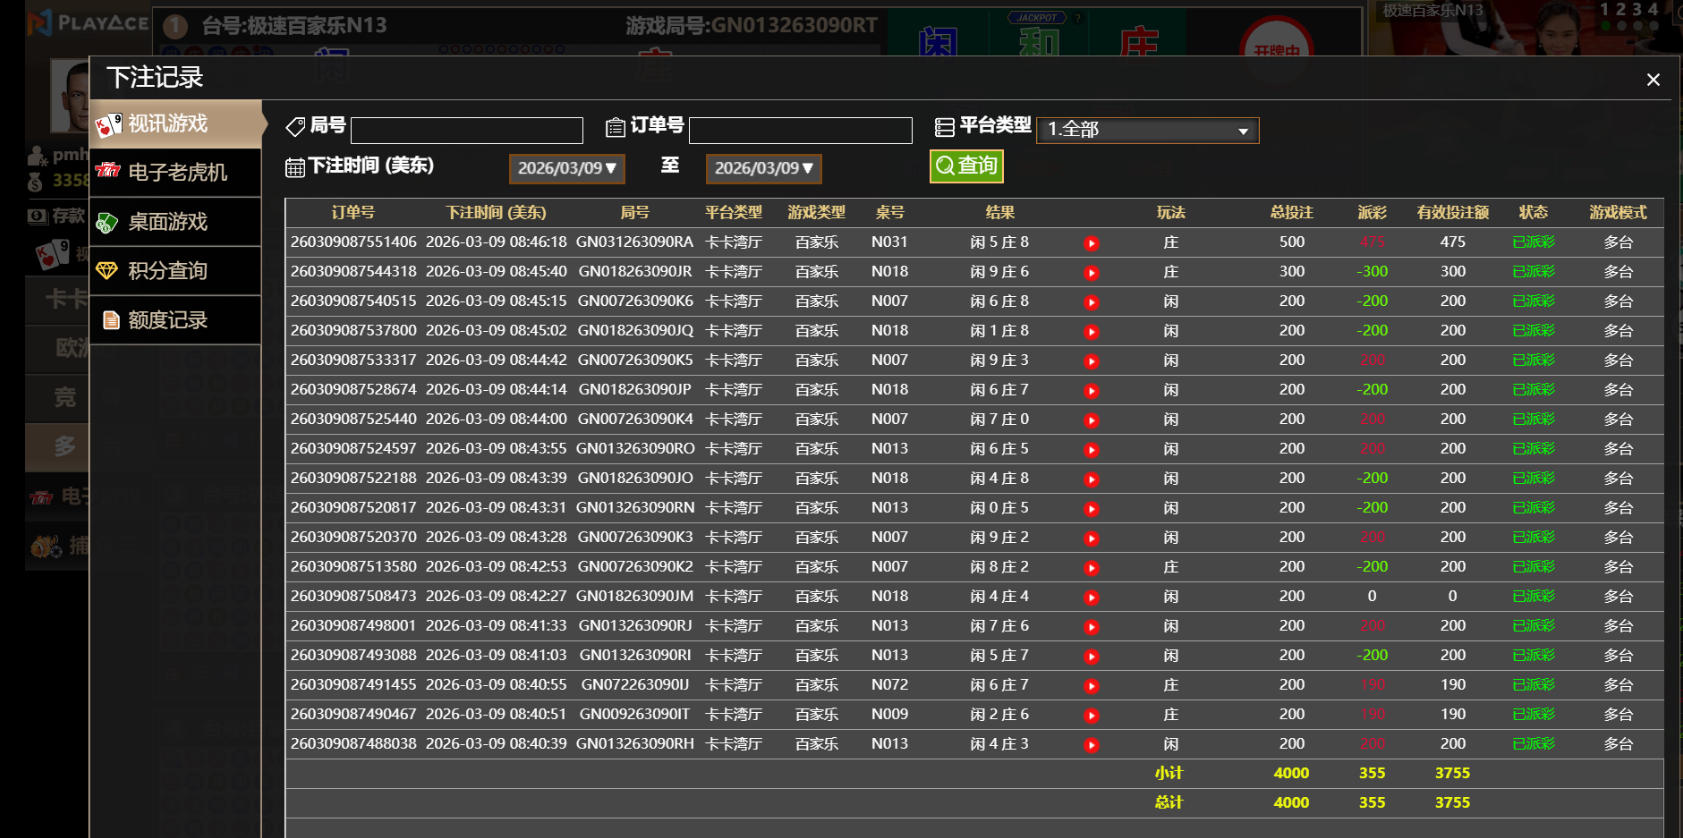
Task: Focus the 订单号 text box
Action: [x=800, y=130]
